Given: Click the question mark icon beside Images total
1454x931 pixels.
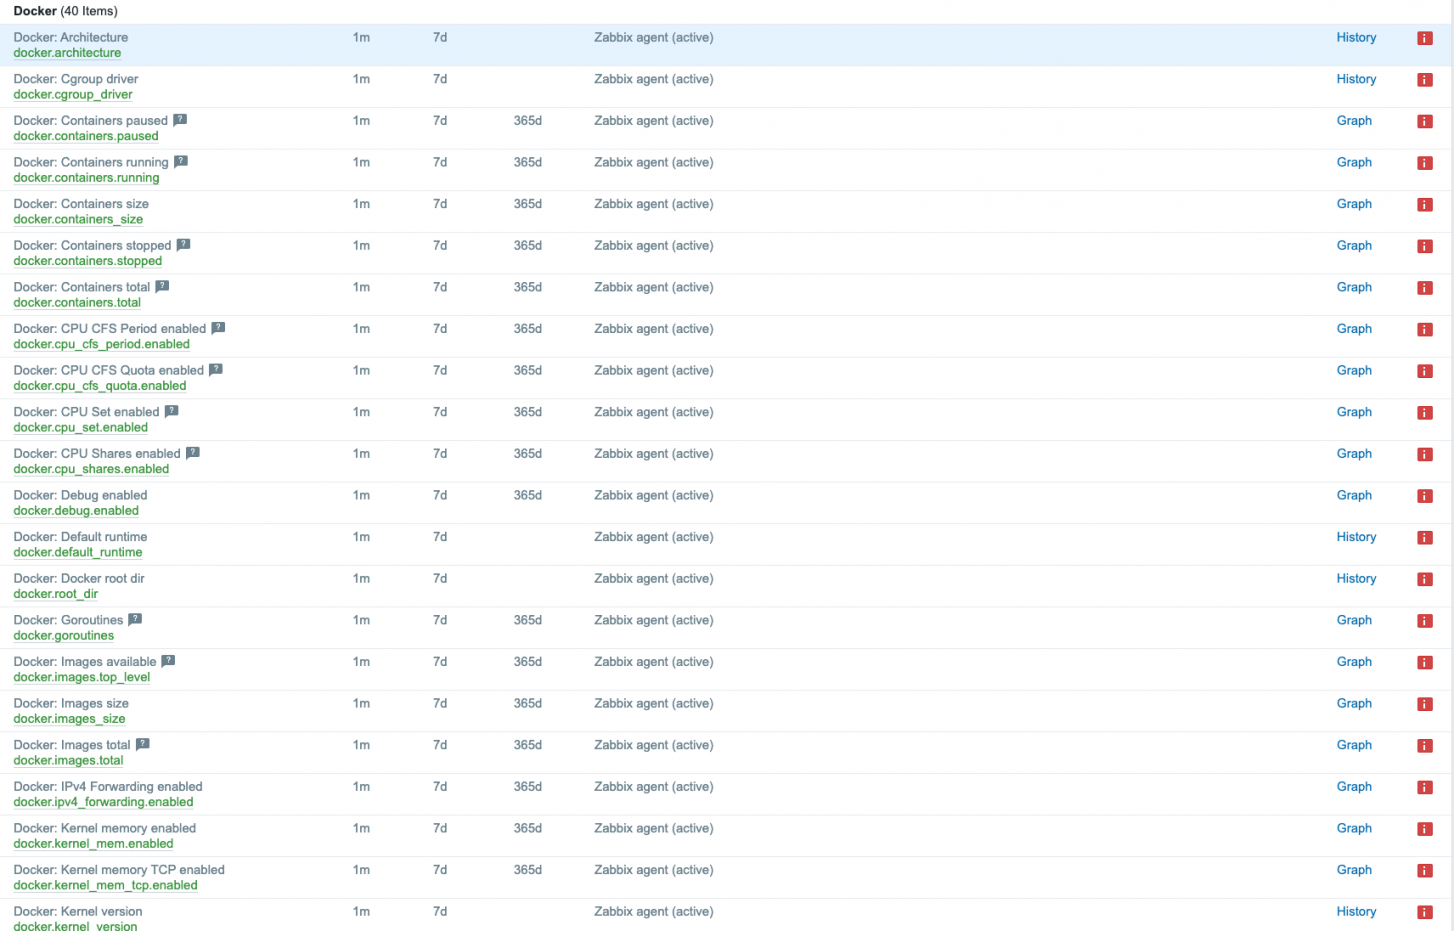Looking at the screenshot, I should (x=142, y=745).
